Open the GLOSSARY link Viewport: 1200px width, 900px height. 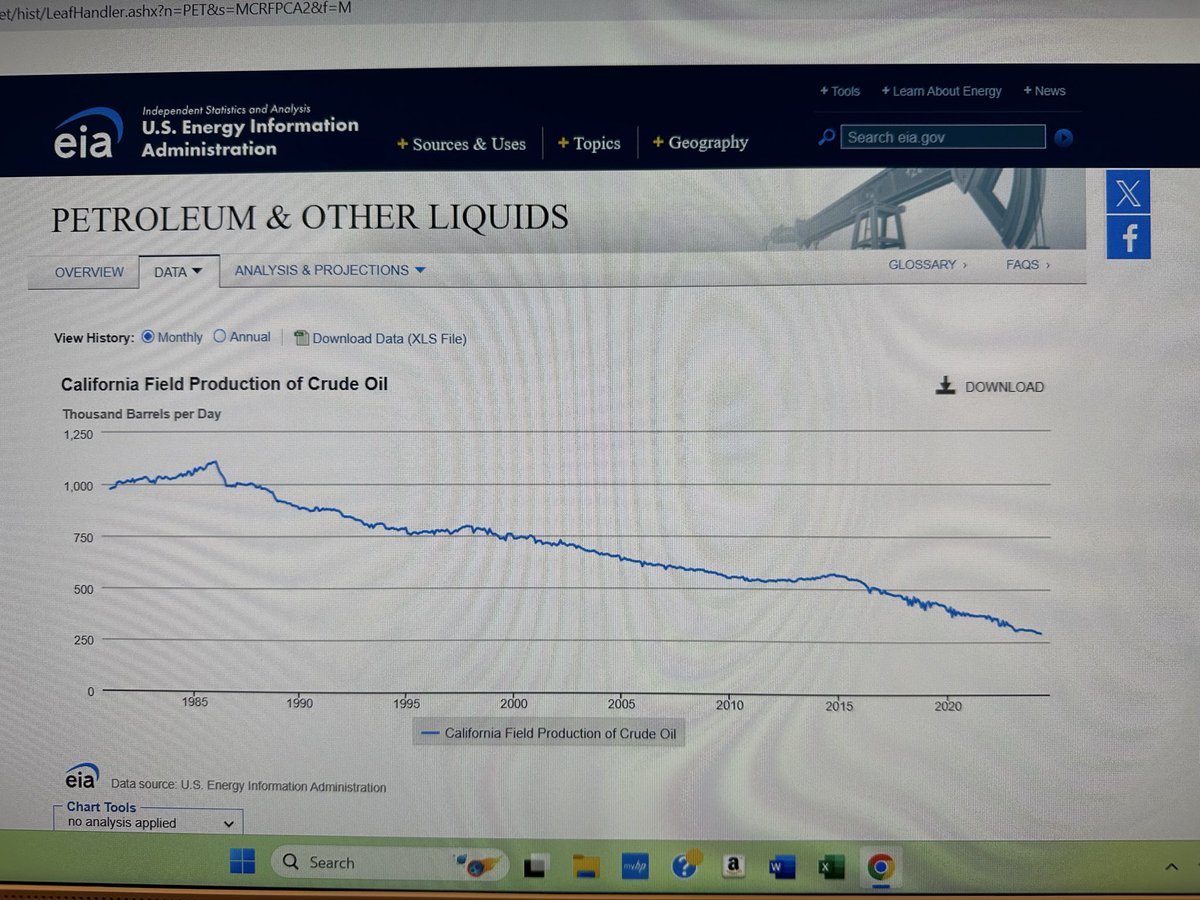point(928,265)
